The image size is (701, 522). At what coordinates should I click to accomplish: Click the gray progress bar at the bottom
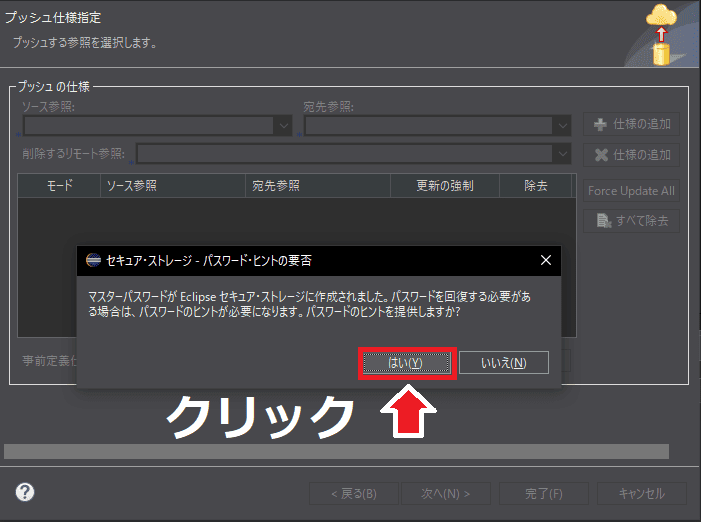[x=336, y=452]
